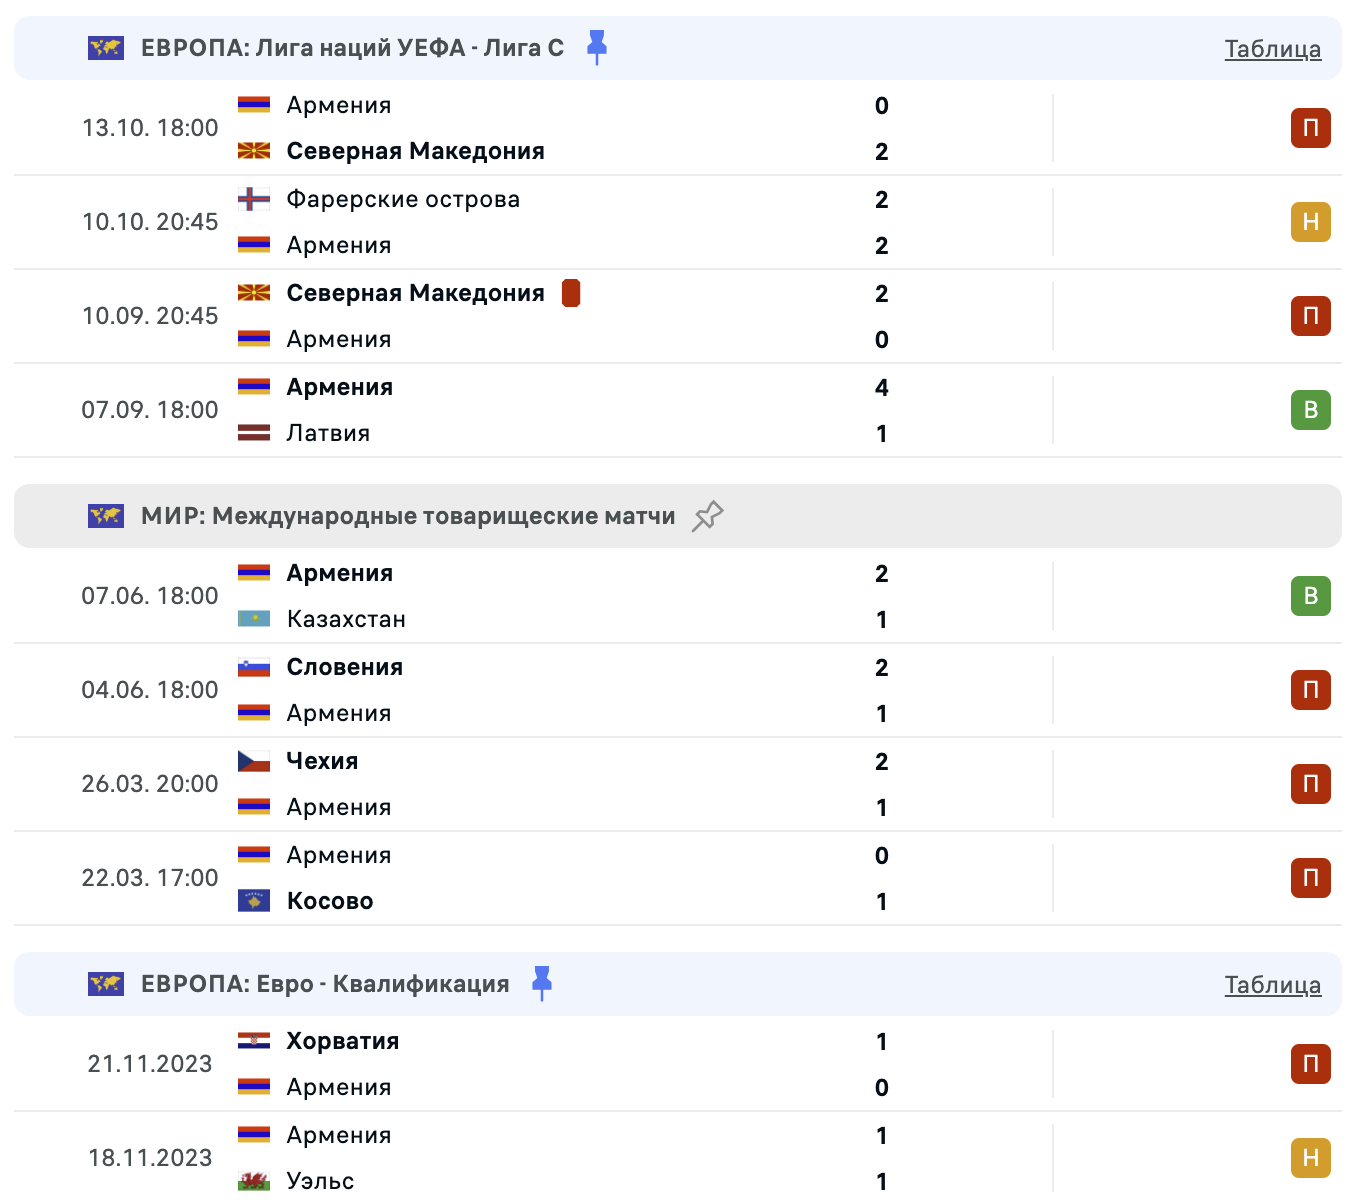Open the Nations League C table link
Viewport: 1356px width, 1204px height.
coord(1272,49)
